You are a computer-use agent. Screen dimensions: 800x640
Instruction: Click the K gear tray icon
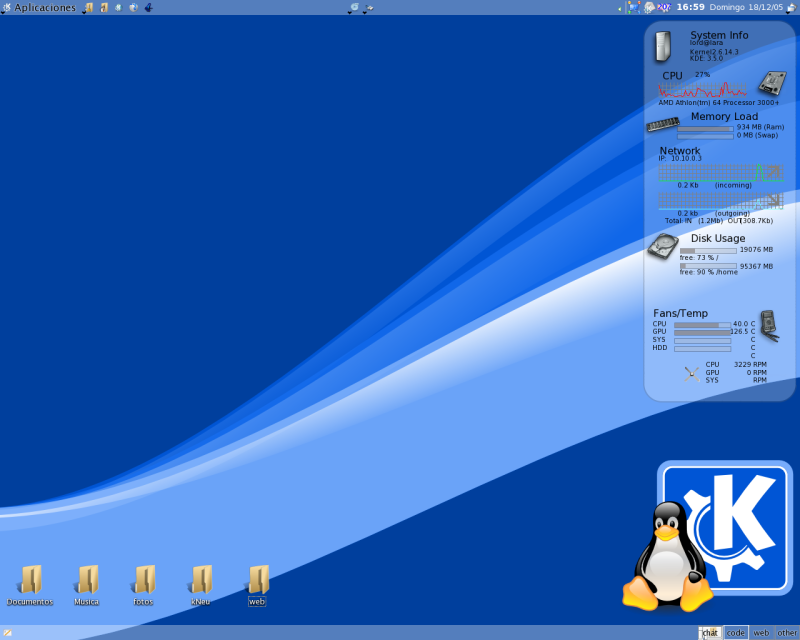tap(649, 7)
